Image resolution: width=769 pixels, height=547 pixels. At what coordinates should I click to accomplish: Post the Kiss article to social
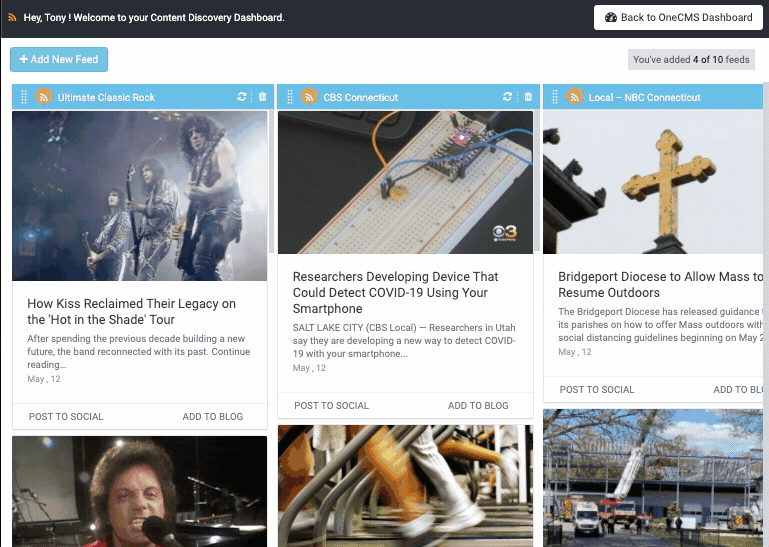66,417
